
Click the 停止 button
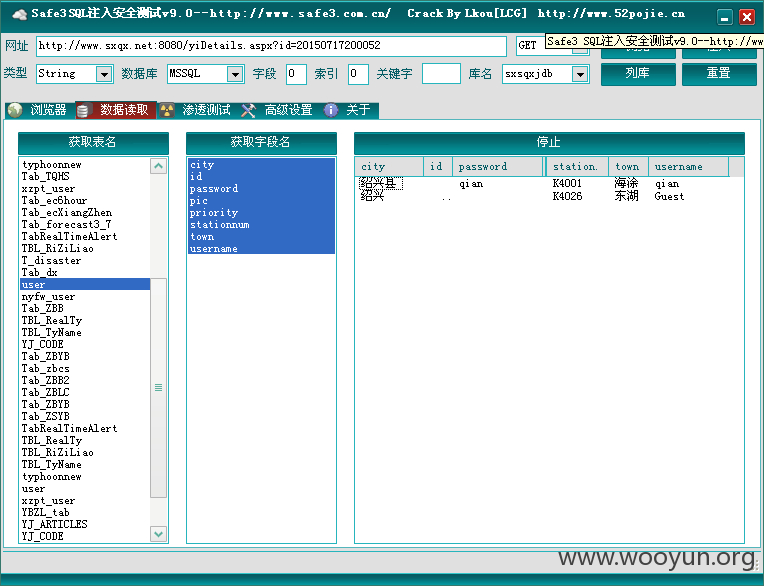point(549,143)
